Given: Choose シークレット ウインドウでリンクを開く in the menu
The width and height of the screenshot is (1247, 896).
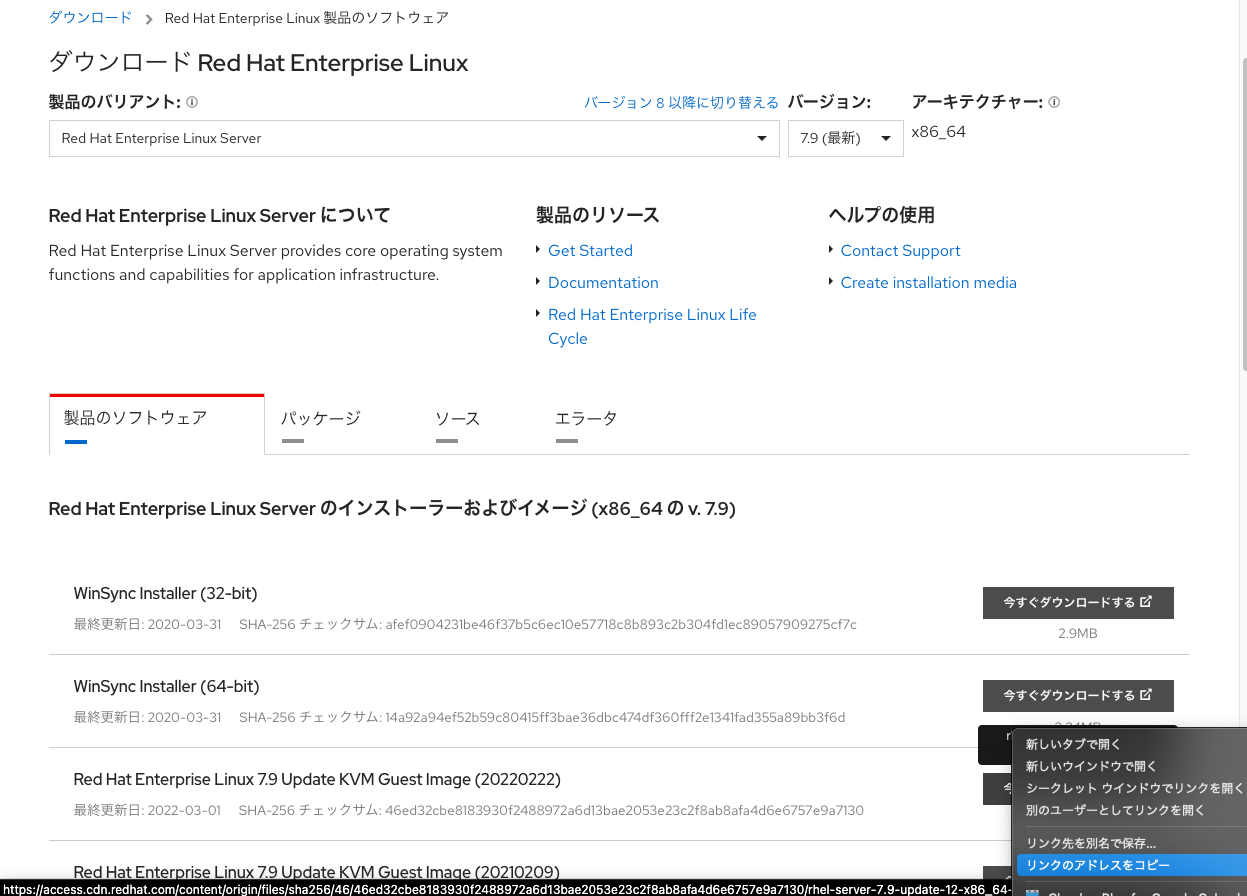Looking at the screenshot, I should pyautogui.click(x=1134, y=788).
